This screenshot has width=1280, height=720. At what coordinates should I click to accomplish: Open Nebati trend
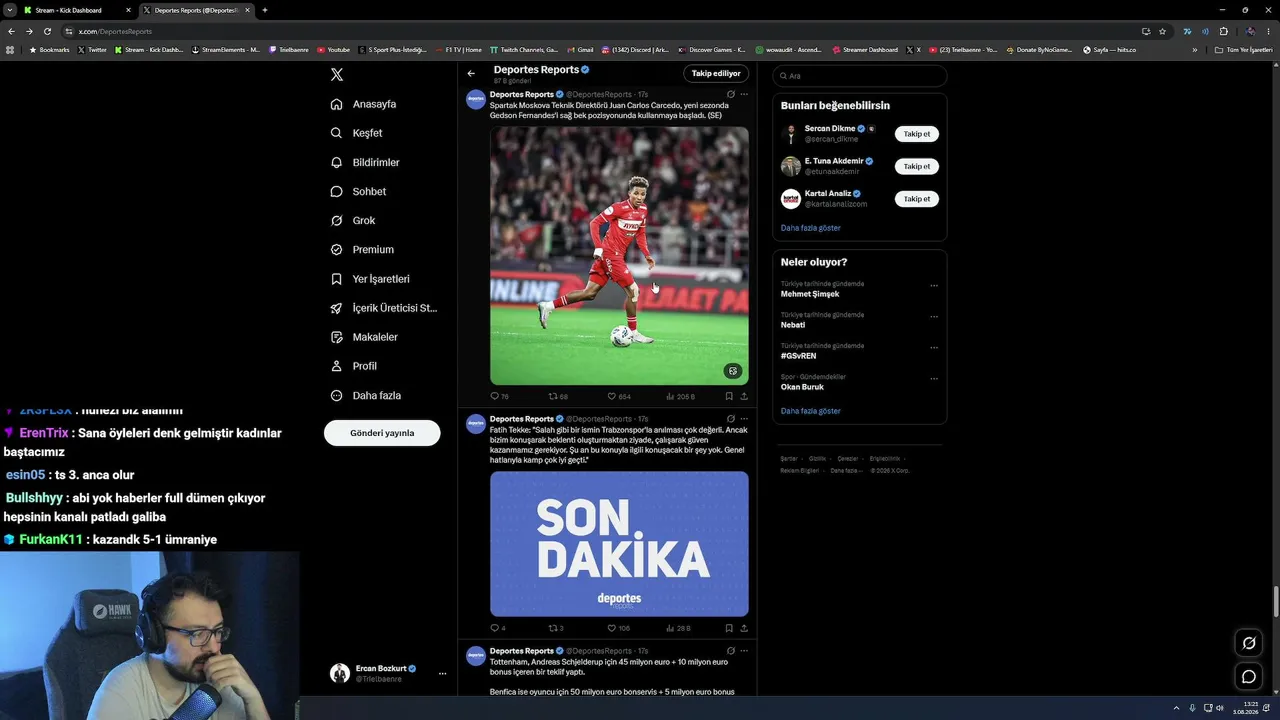(793, 325)
